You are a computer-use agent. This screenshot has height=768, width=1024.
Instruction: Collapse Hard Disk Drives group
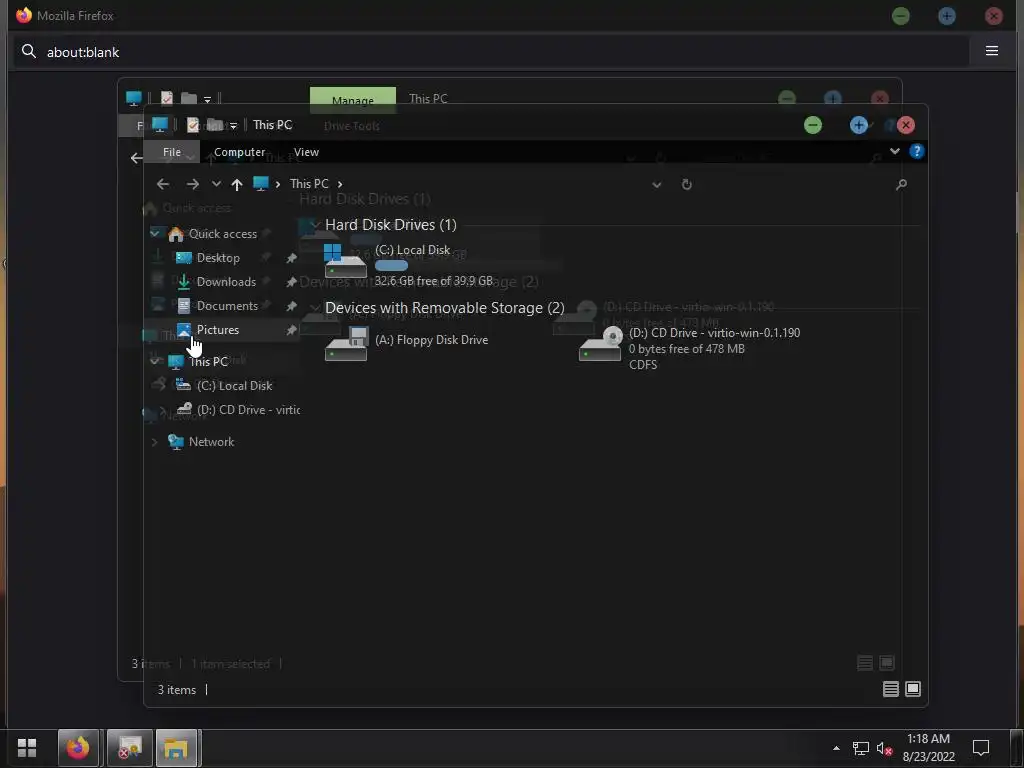click(315, 225)
